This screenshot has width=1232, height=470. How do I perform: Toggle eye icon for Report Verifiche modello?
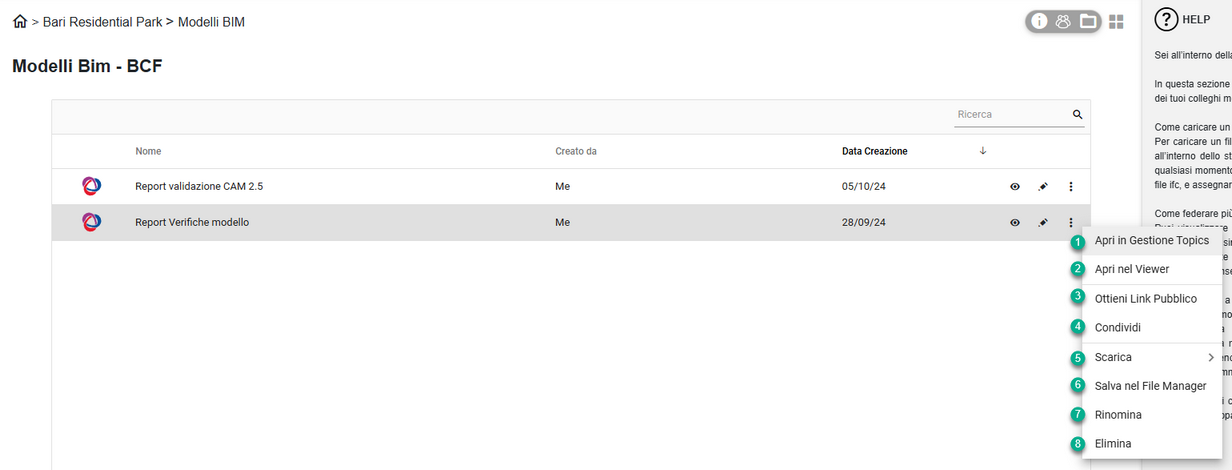click(1015, 223)
